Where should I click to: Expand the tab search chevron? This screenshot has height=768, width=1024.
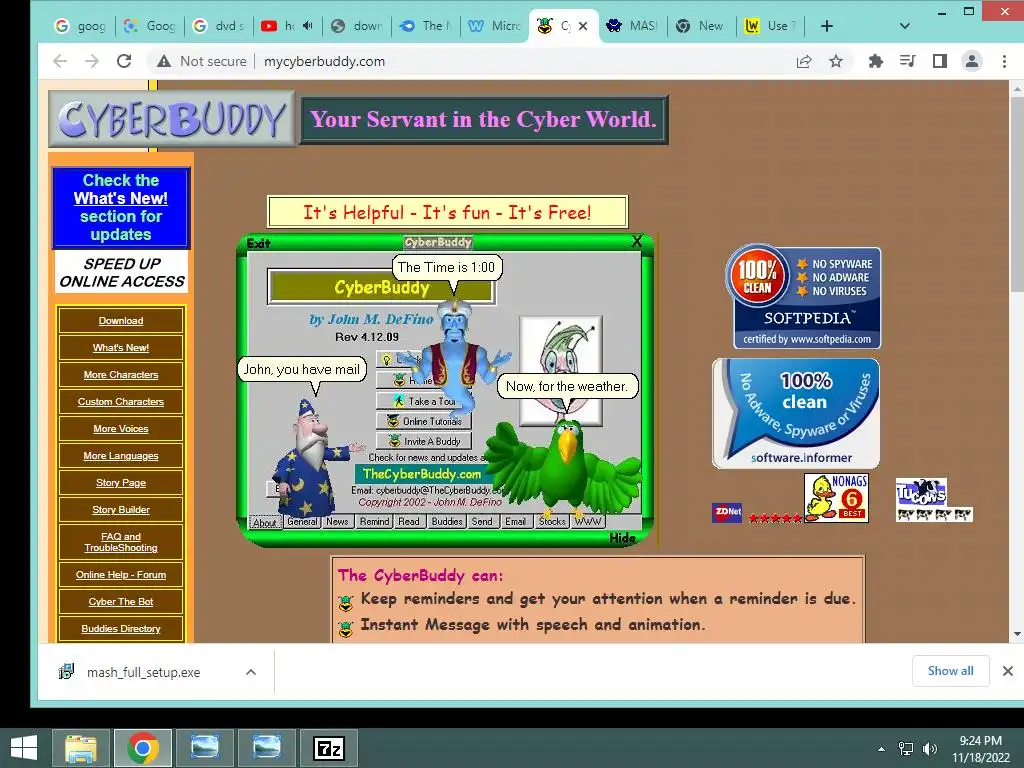pyautogui.click(x=904, y=26)
